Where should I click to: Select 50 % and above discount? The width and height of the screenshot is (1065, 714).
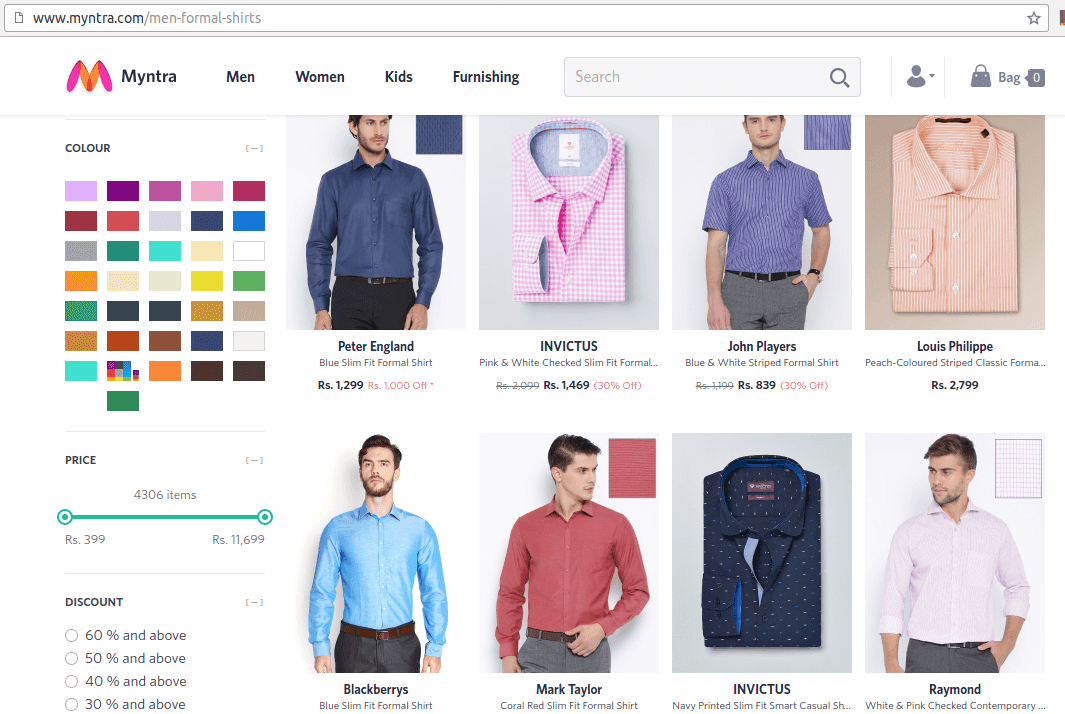click(x=71, y=658)
